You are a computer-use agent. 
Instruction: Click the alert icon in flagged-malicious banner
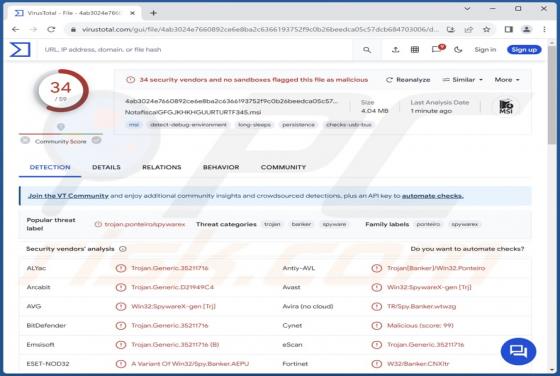pyautogui.click(x=131, y=80)
